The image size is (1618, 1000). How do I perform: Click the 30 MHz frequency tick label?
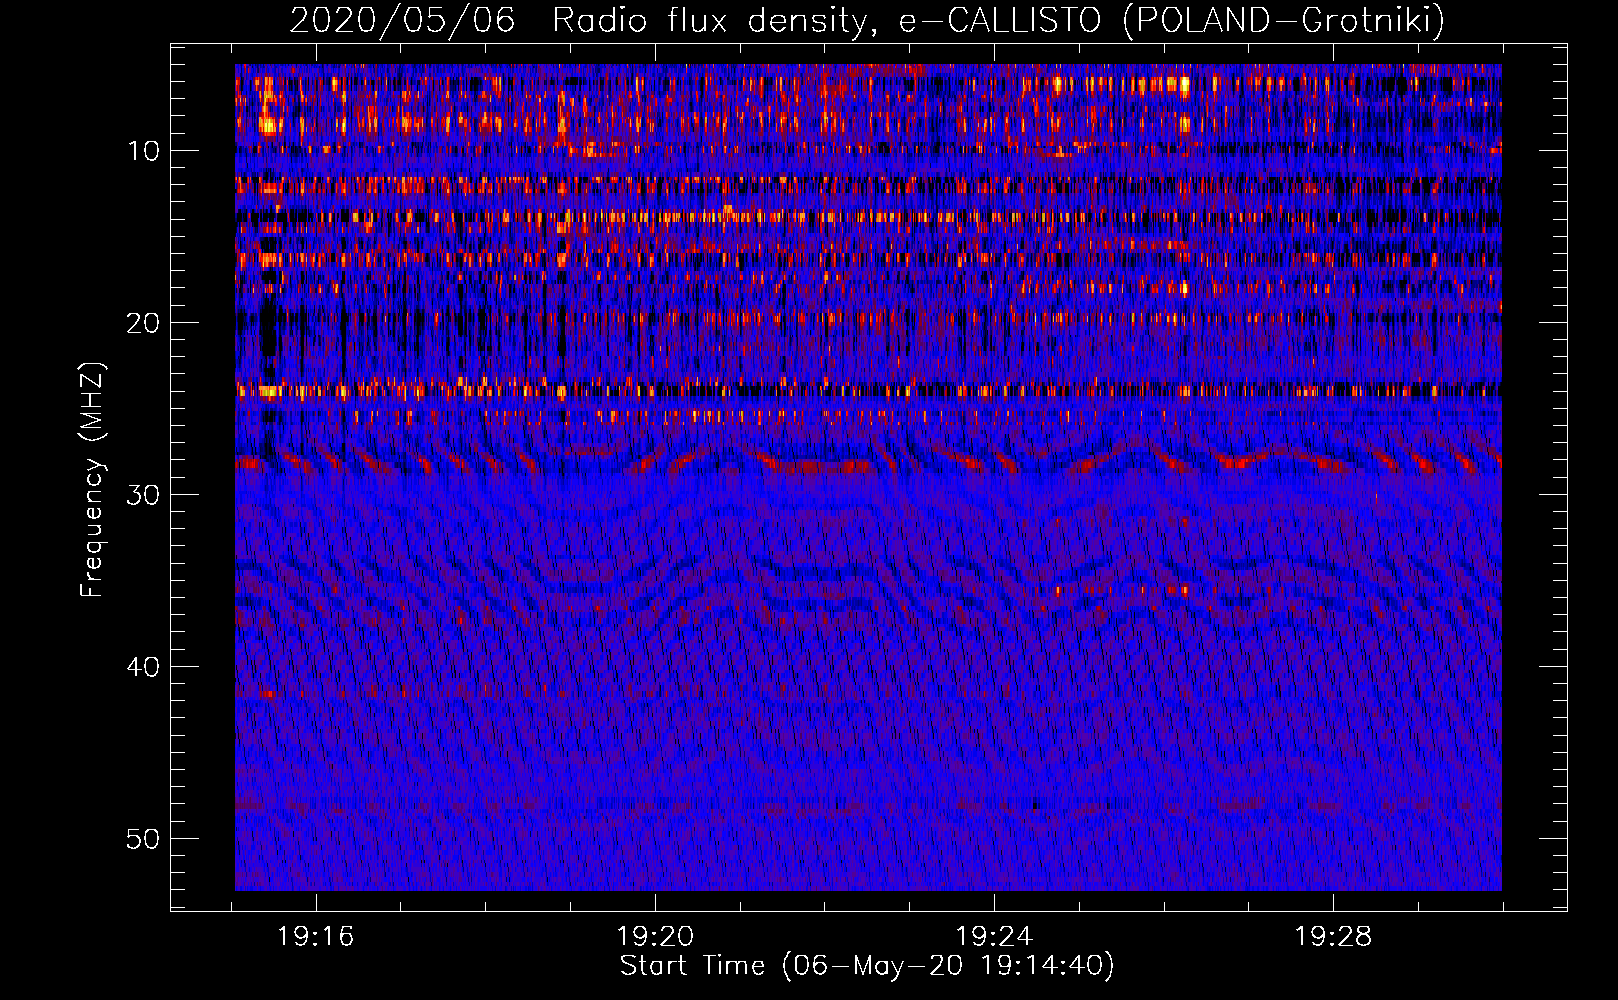tap(143, 495)
